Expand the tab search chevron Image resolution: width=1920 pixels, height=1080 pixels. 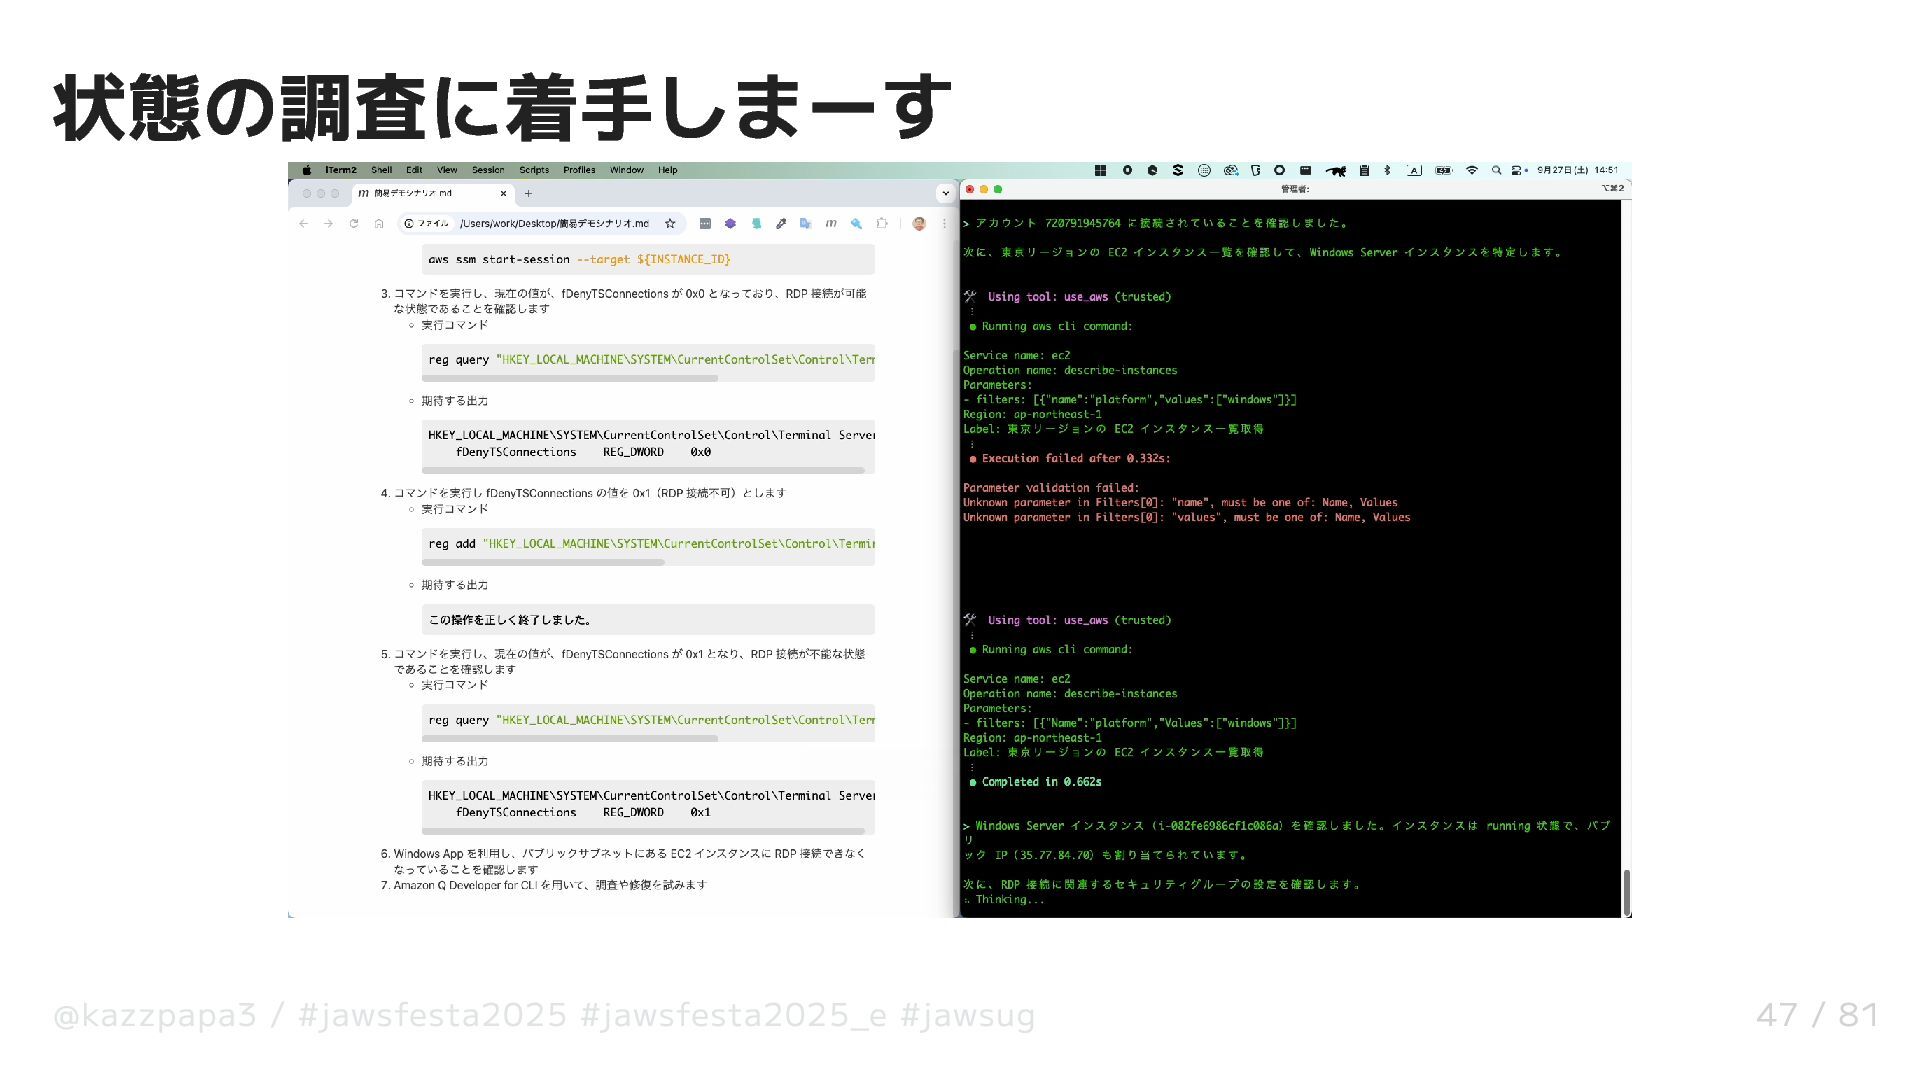pos(945,193)
